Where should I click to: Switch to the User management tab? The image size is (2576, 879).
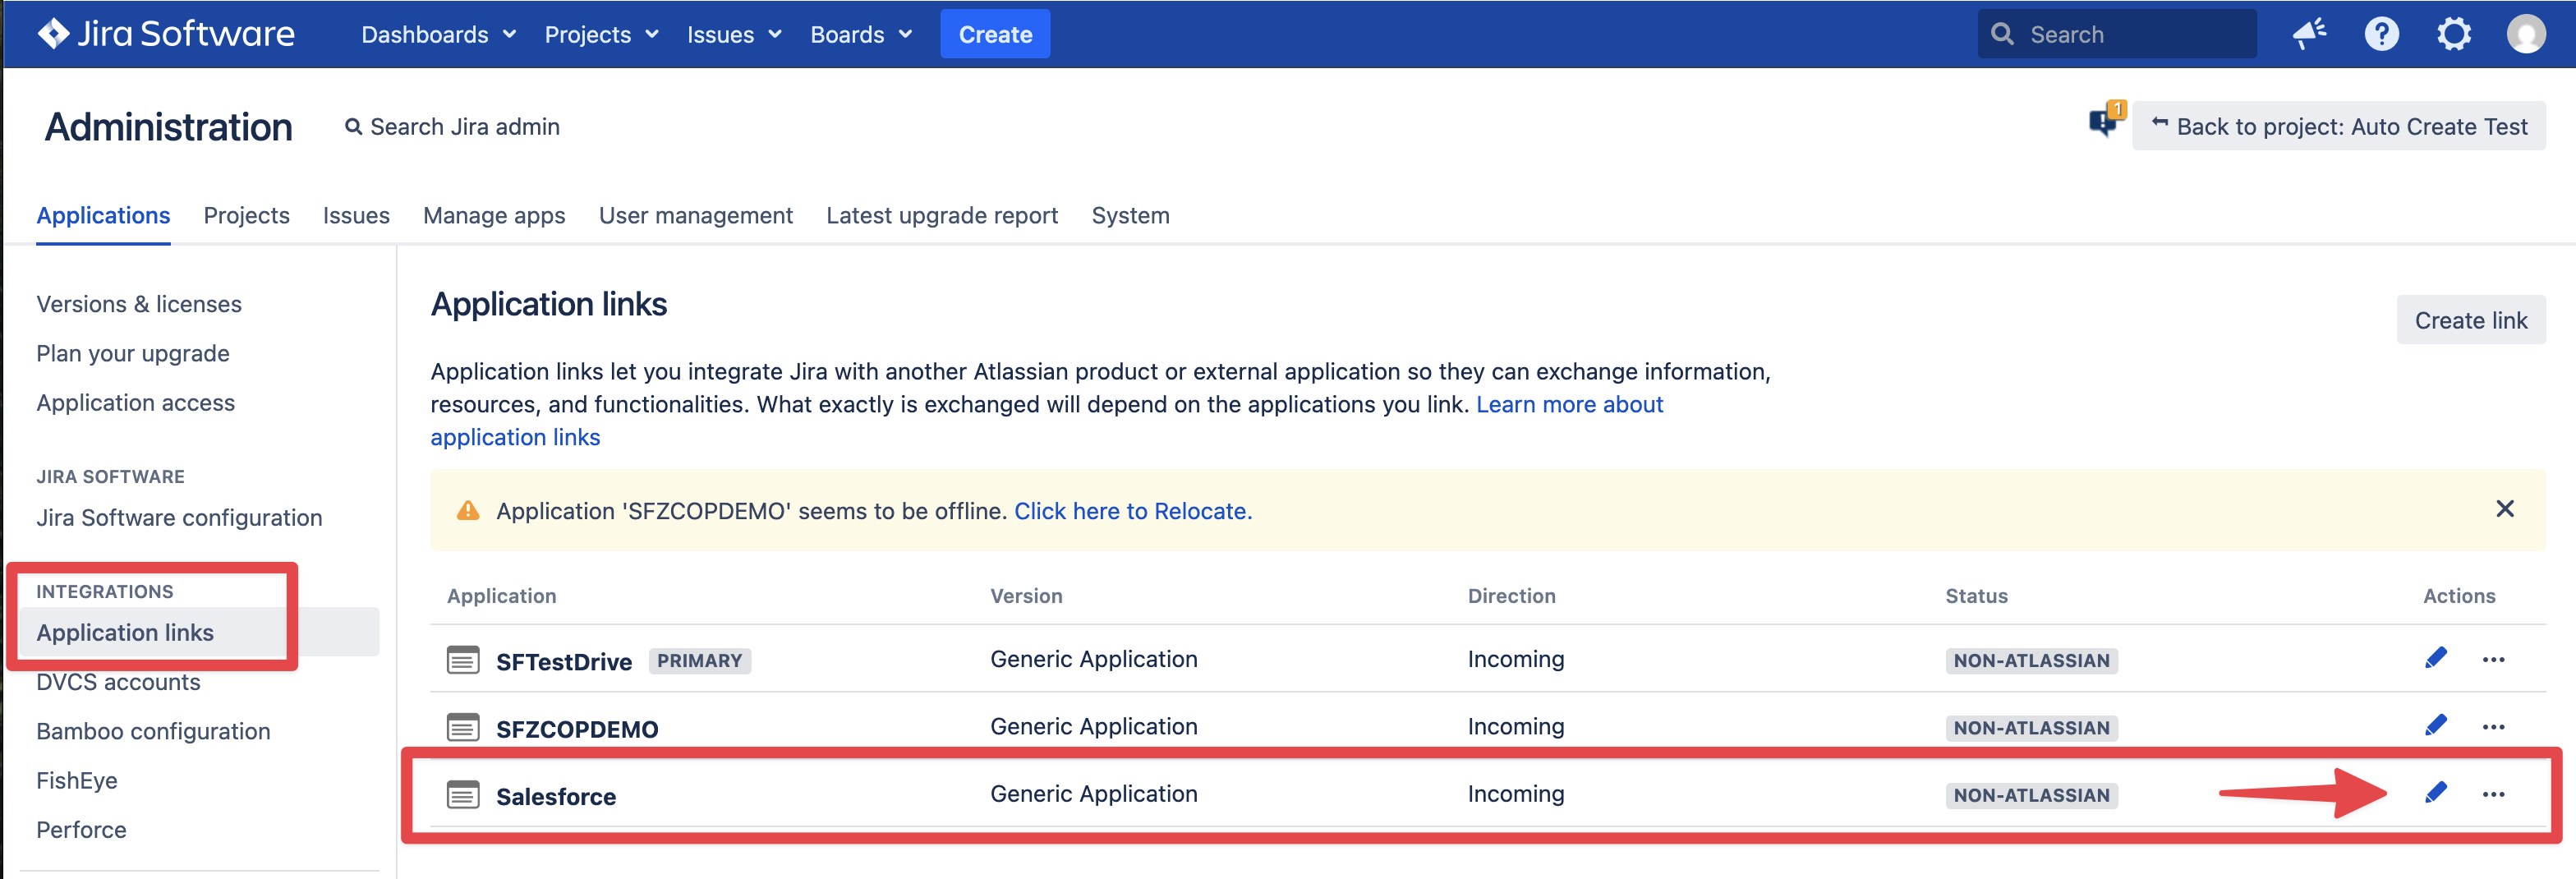[695, 215]
